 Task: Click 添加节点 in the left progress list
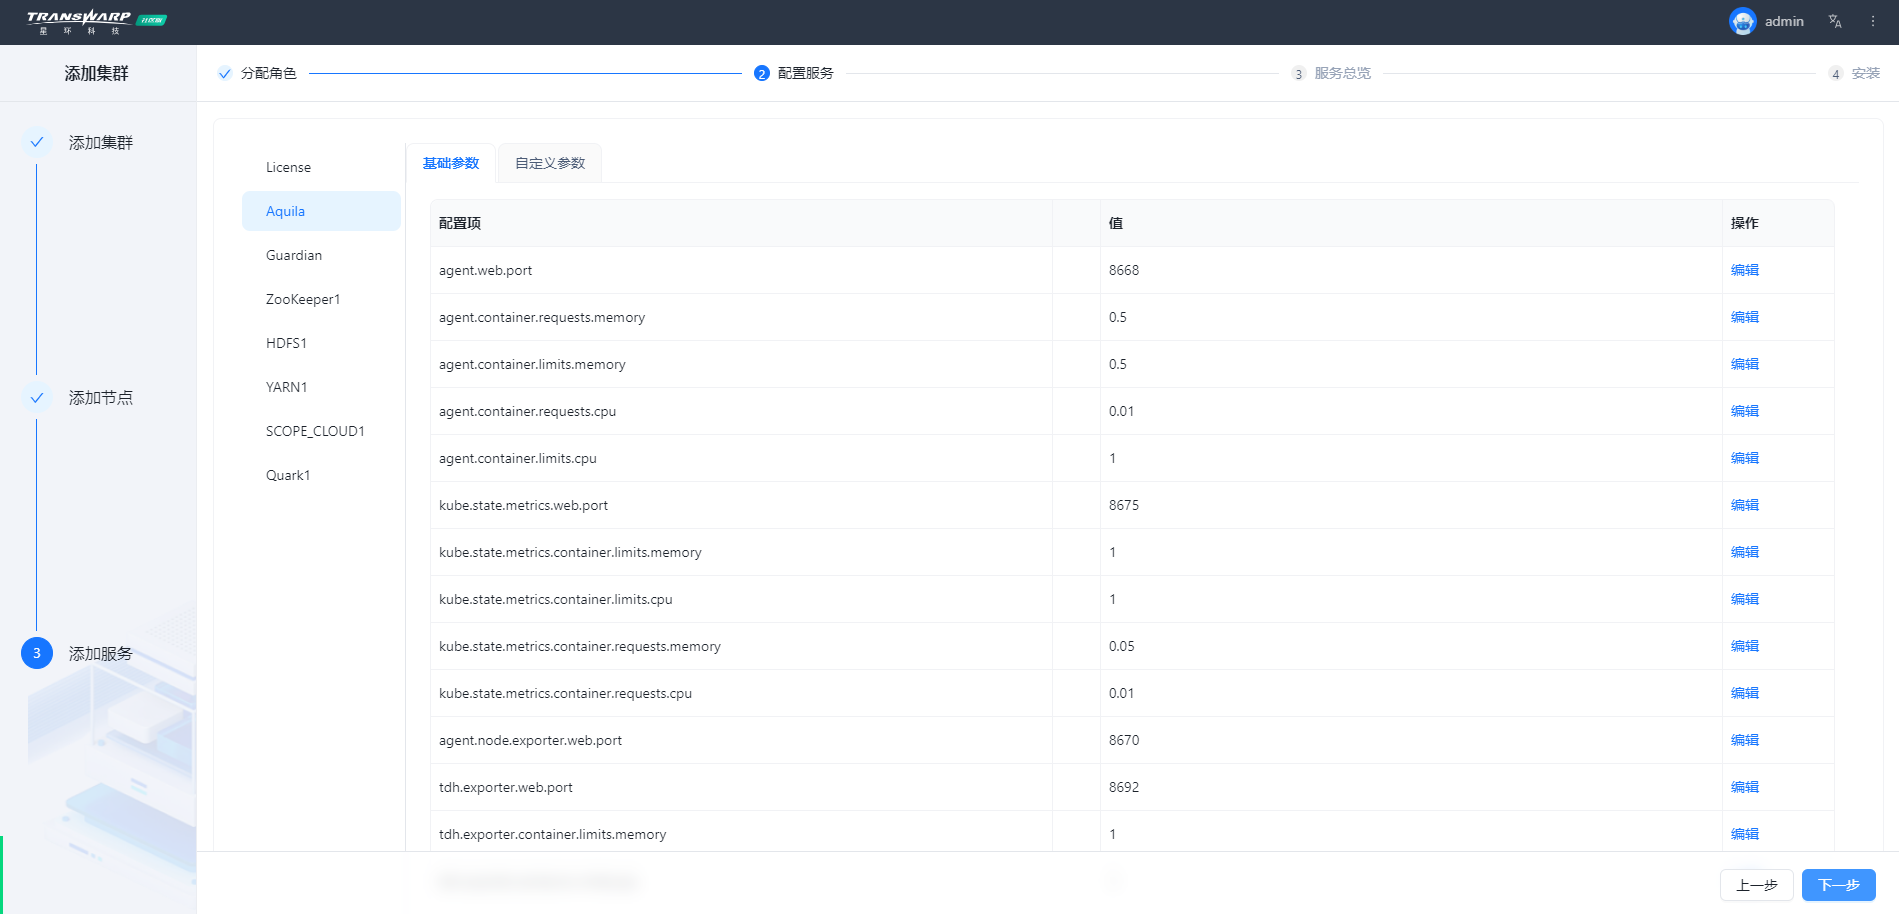click(100, 398)
